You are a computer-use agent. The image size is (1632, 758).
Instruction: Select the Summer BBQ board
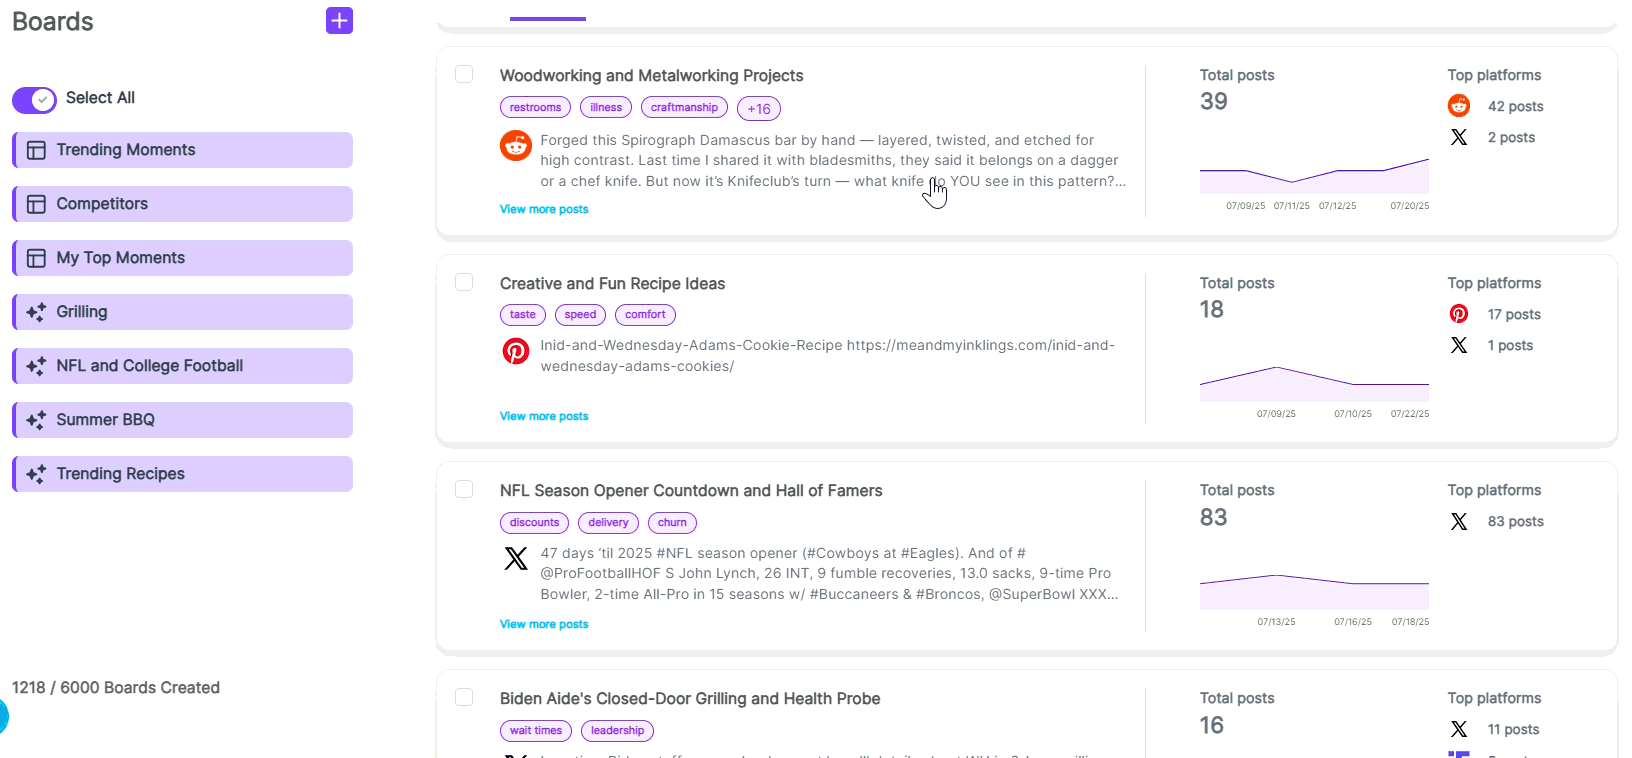click(105, 420)
